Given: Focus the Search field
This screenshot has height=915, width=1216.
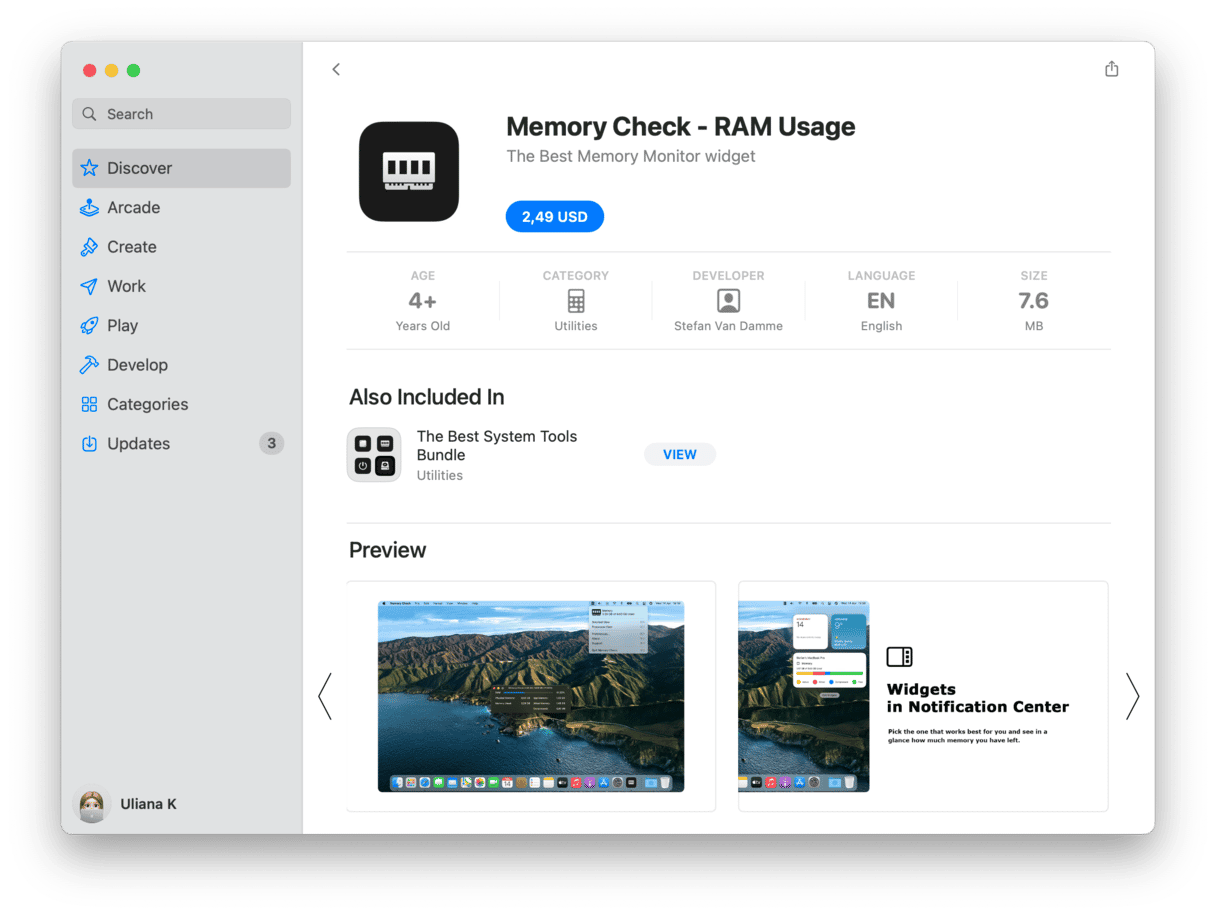Looking at the screenshot, I should (x=181, y=114).
